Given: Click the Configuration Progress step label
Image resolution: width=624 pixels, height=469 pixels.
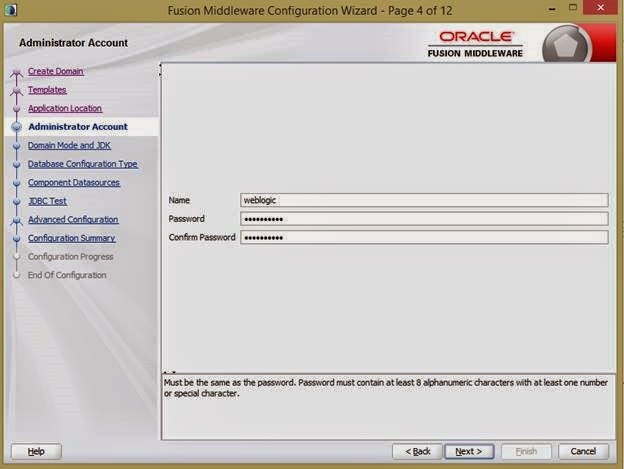Looking at the screenshot, I should [x=70, y=257].
